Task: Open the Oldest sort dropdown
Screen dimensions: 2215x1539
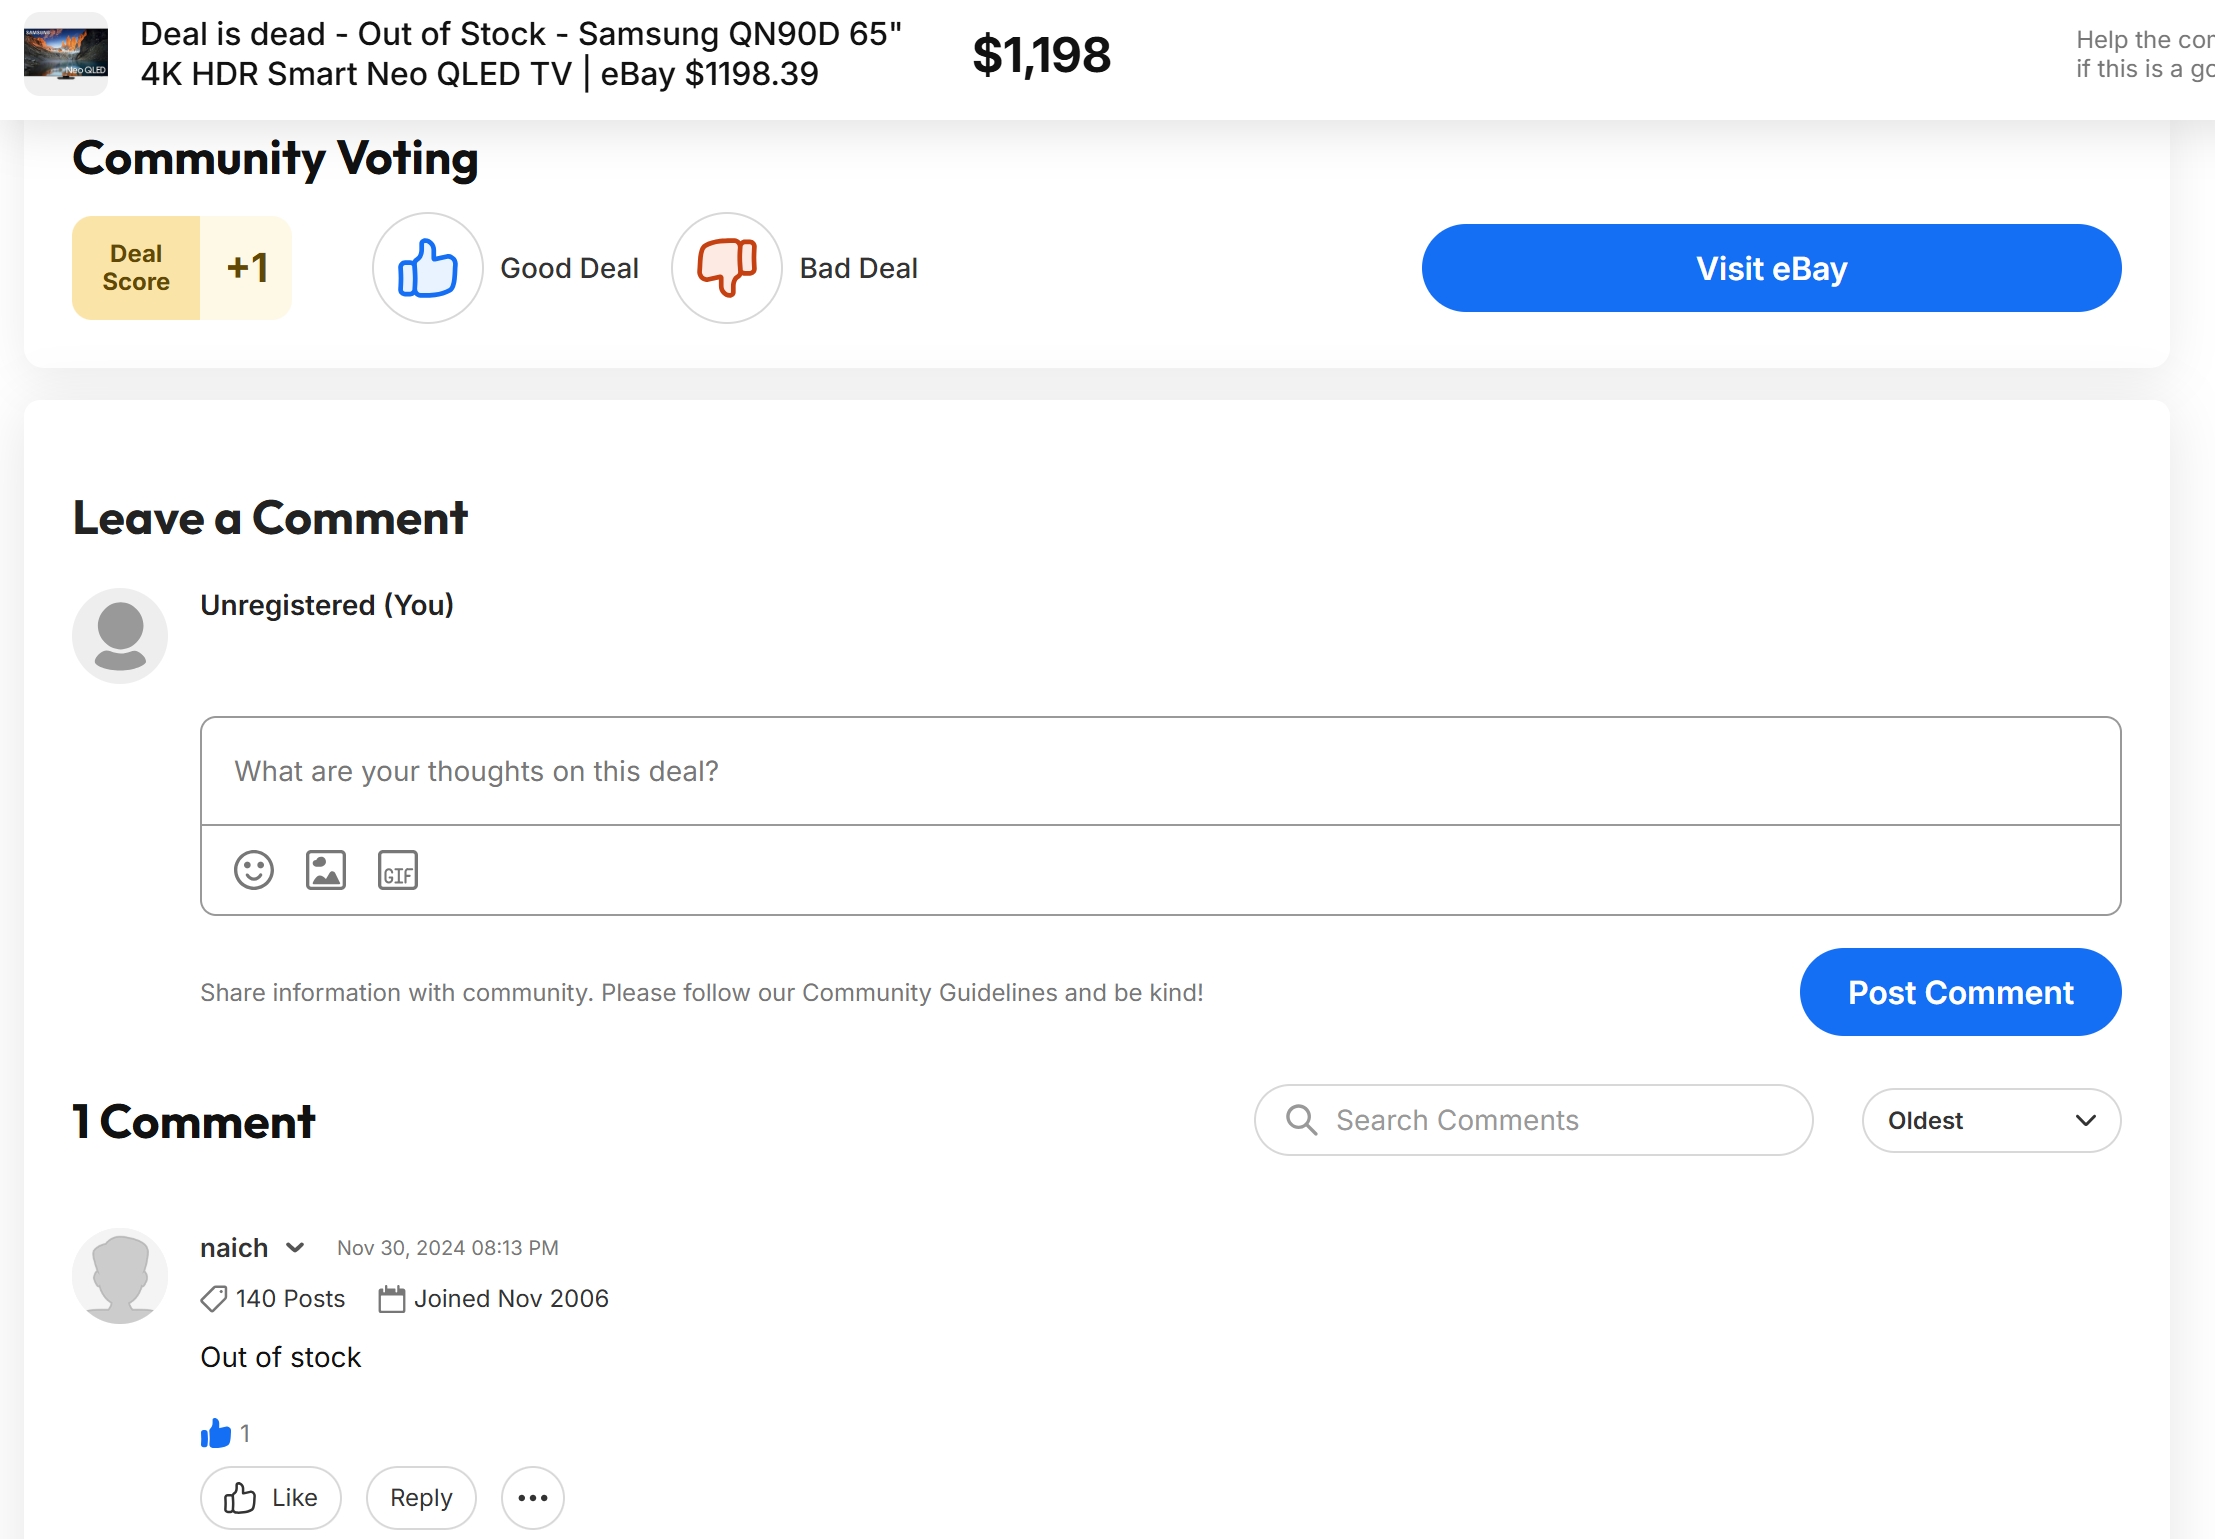Action: (x=1991, y=1120)
